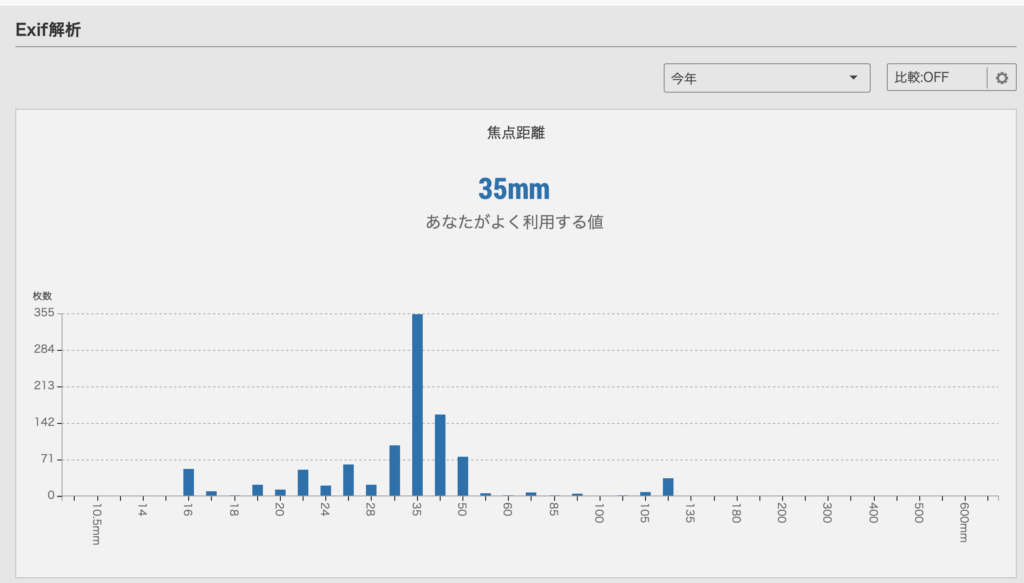The width and height of the screenshot is (1024, 583).
Task: Click the Exif解析 section heading
Action: pos(48,30)
